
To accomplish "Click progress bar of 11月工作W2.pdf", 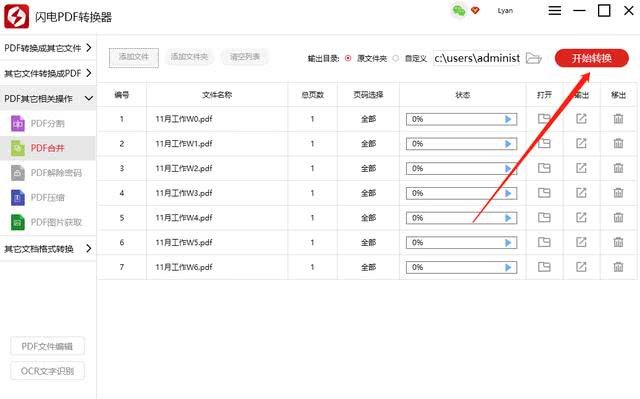I will 461,168.
